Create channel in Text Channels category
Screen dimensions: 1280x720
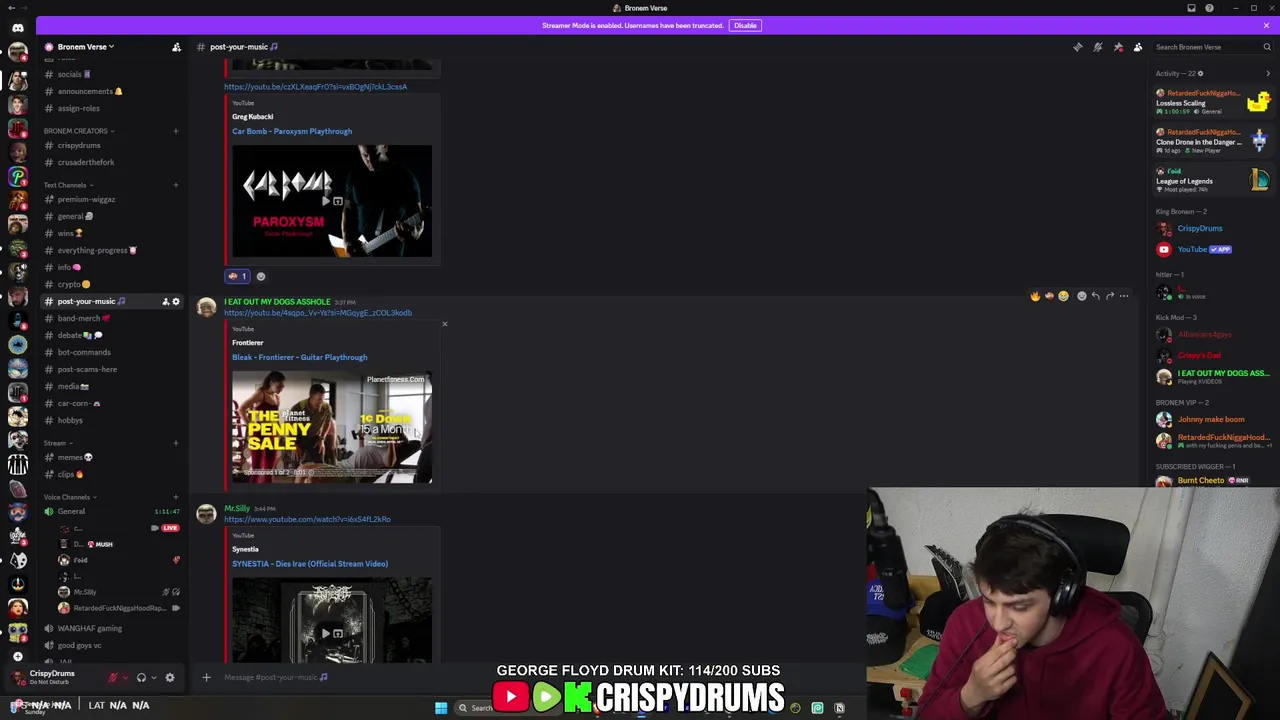pos(176,185)
